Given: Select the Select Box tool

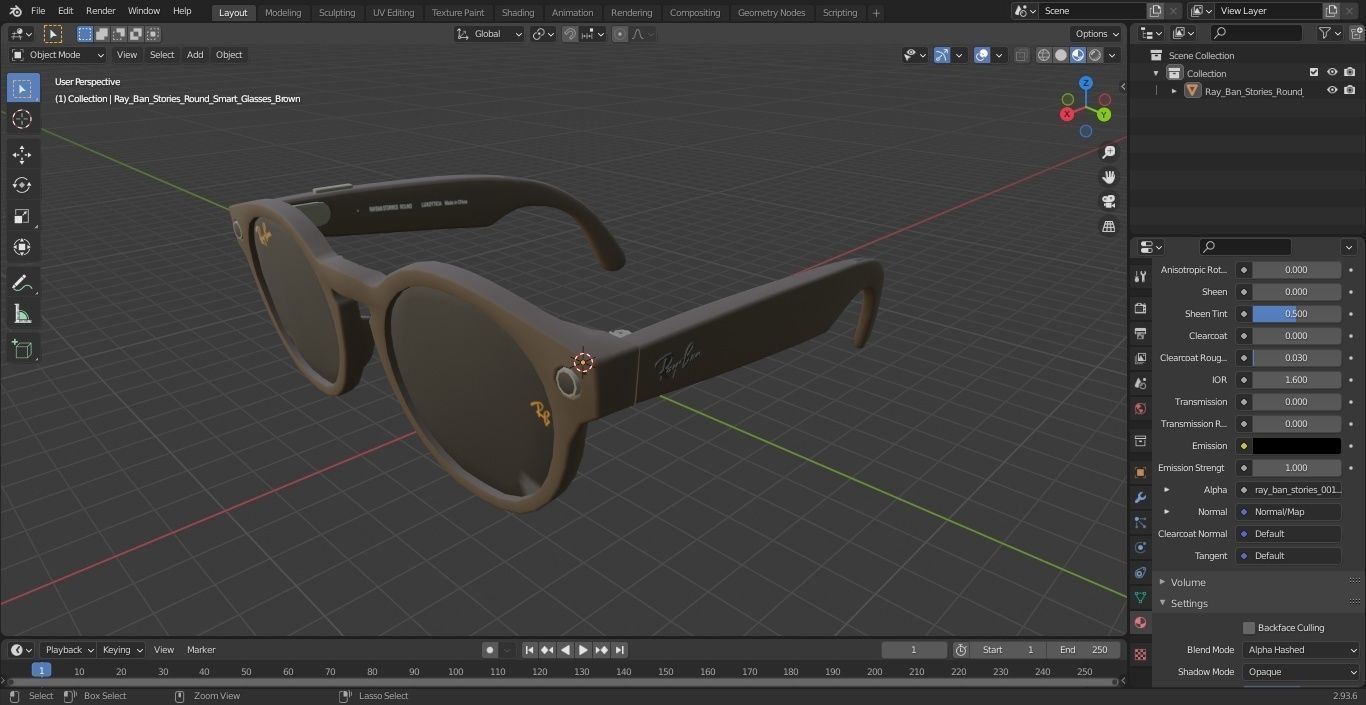Looking at the screenshot, I should tap(22, 89).
